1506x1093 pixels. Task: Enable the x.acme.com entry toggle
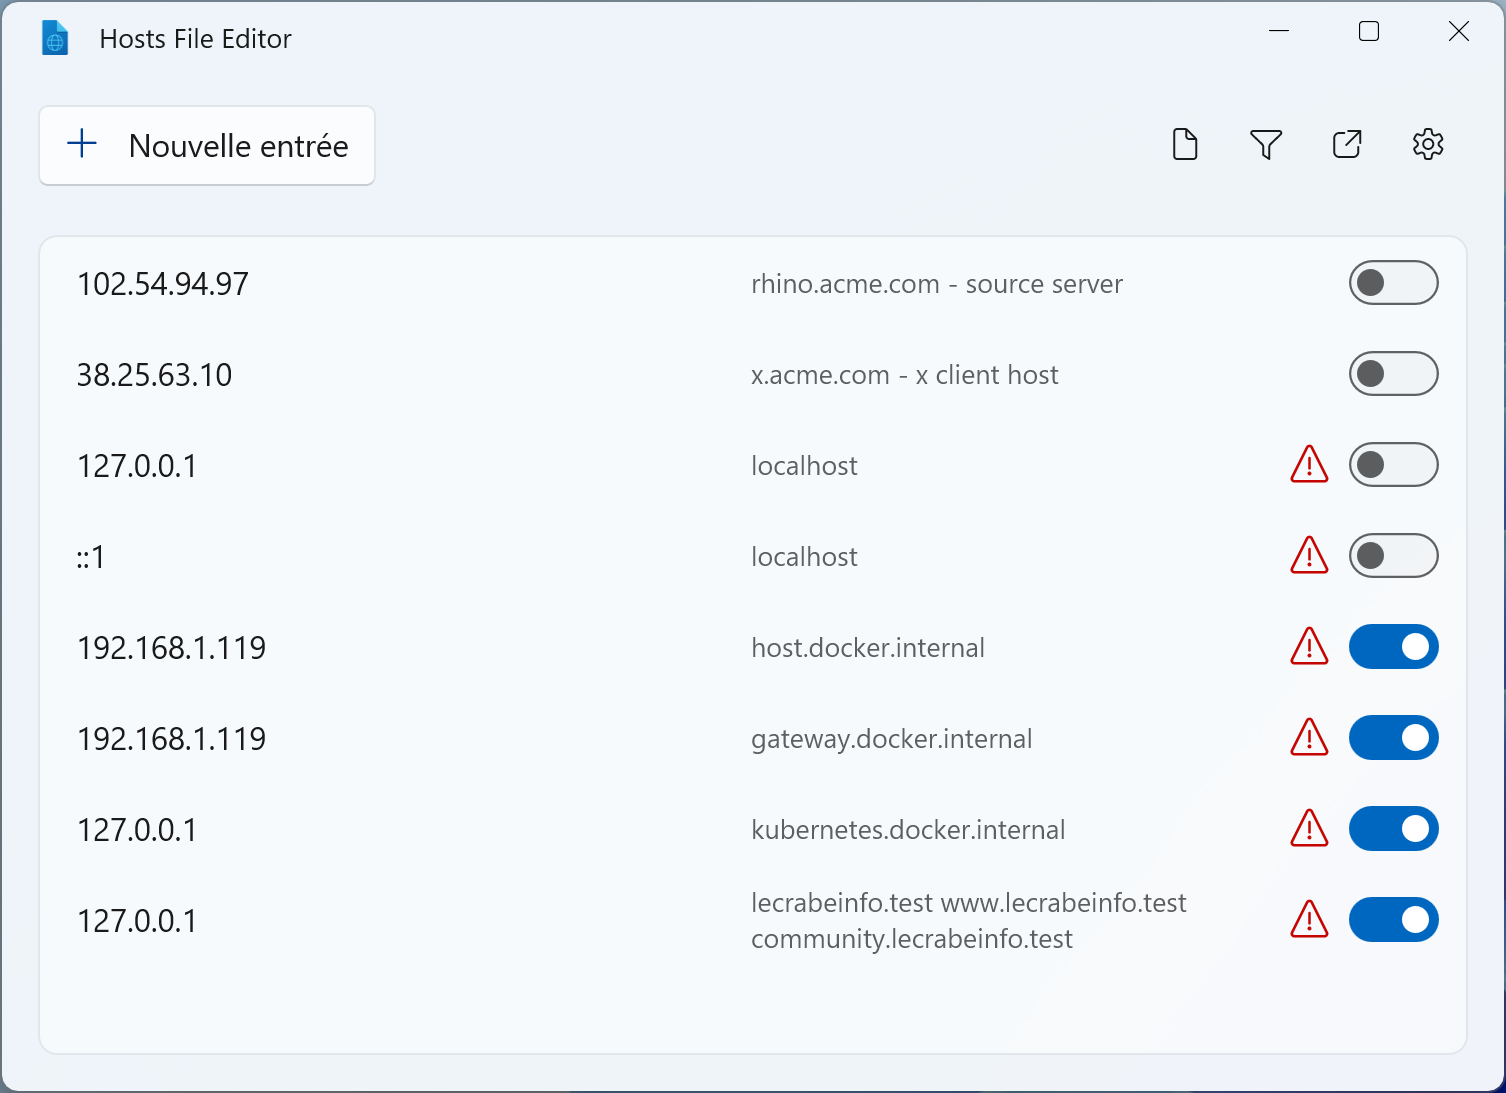coord(1393,374)
